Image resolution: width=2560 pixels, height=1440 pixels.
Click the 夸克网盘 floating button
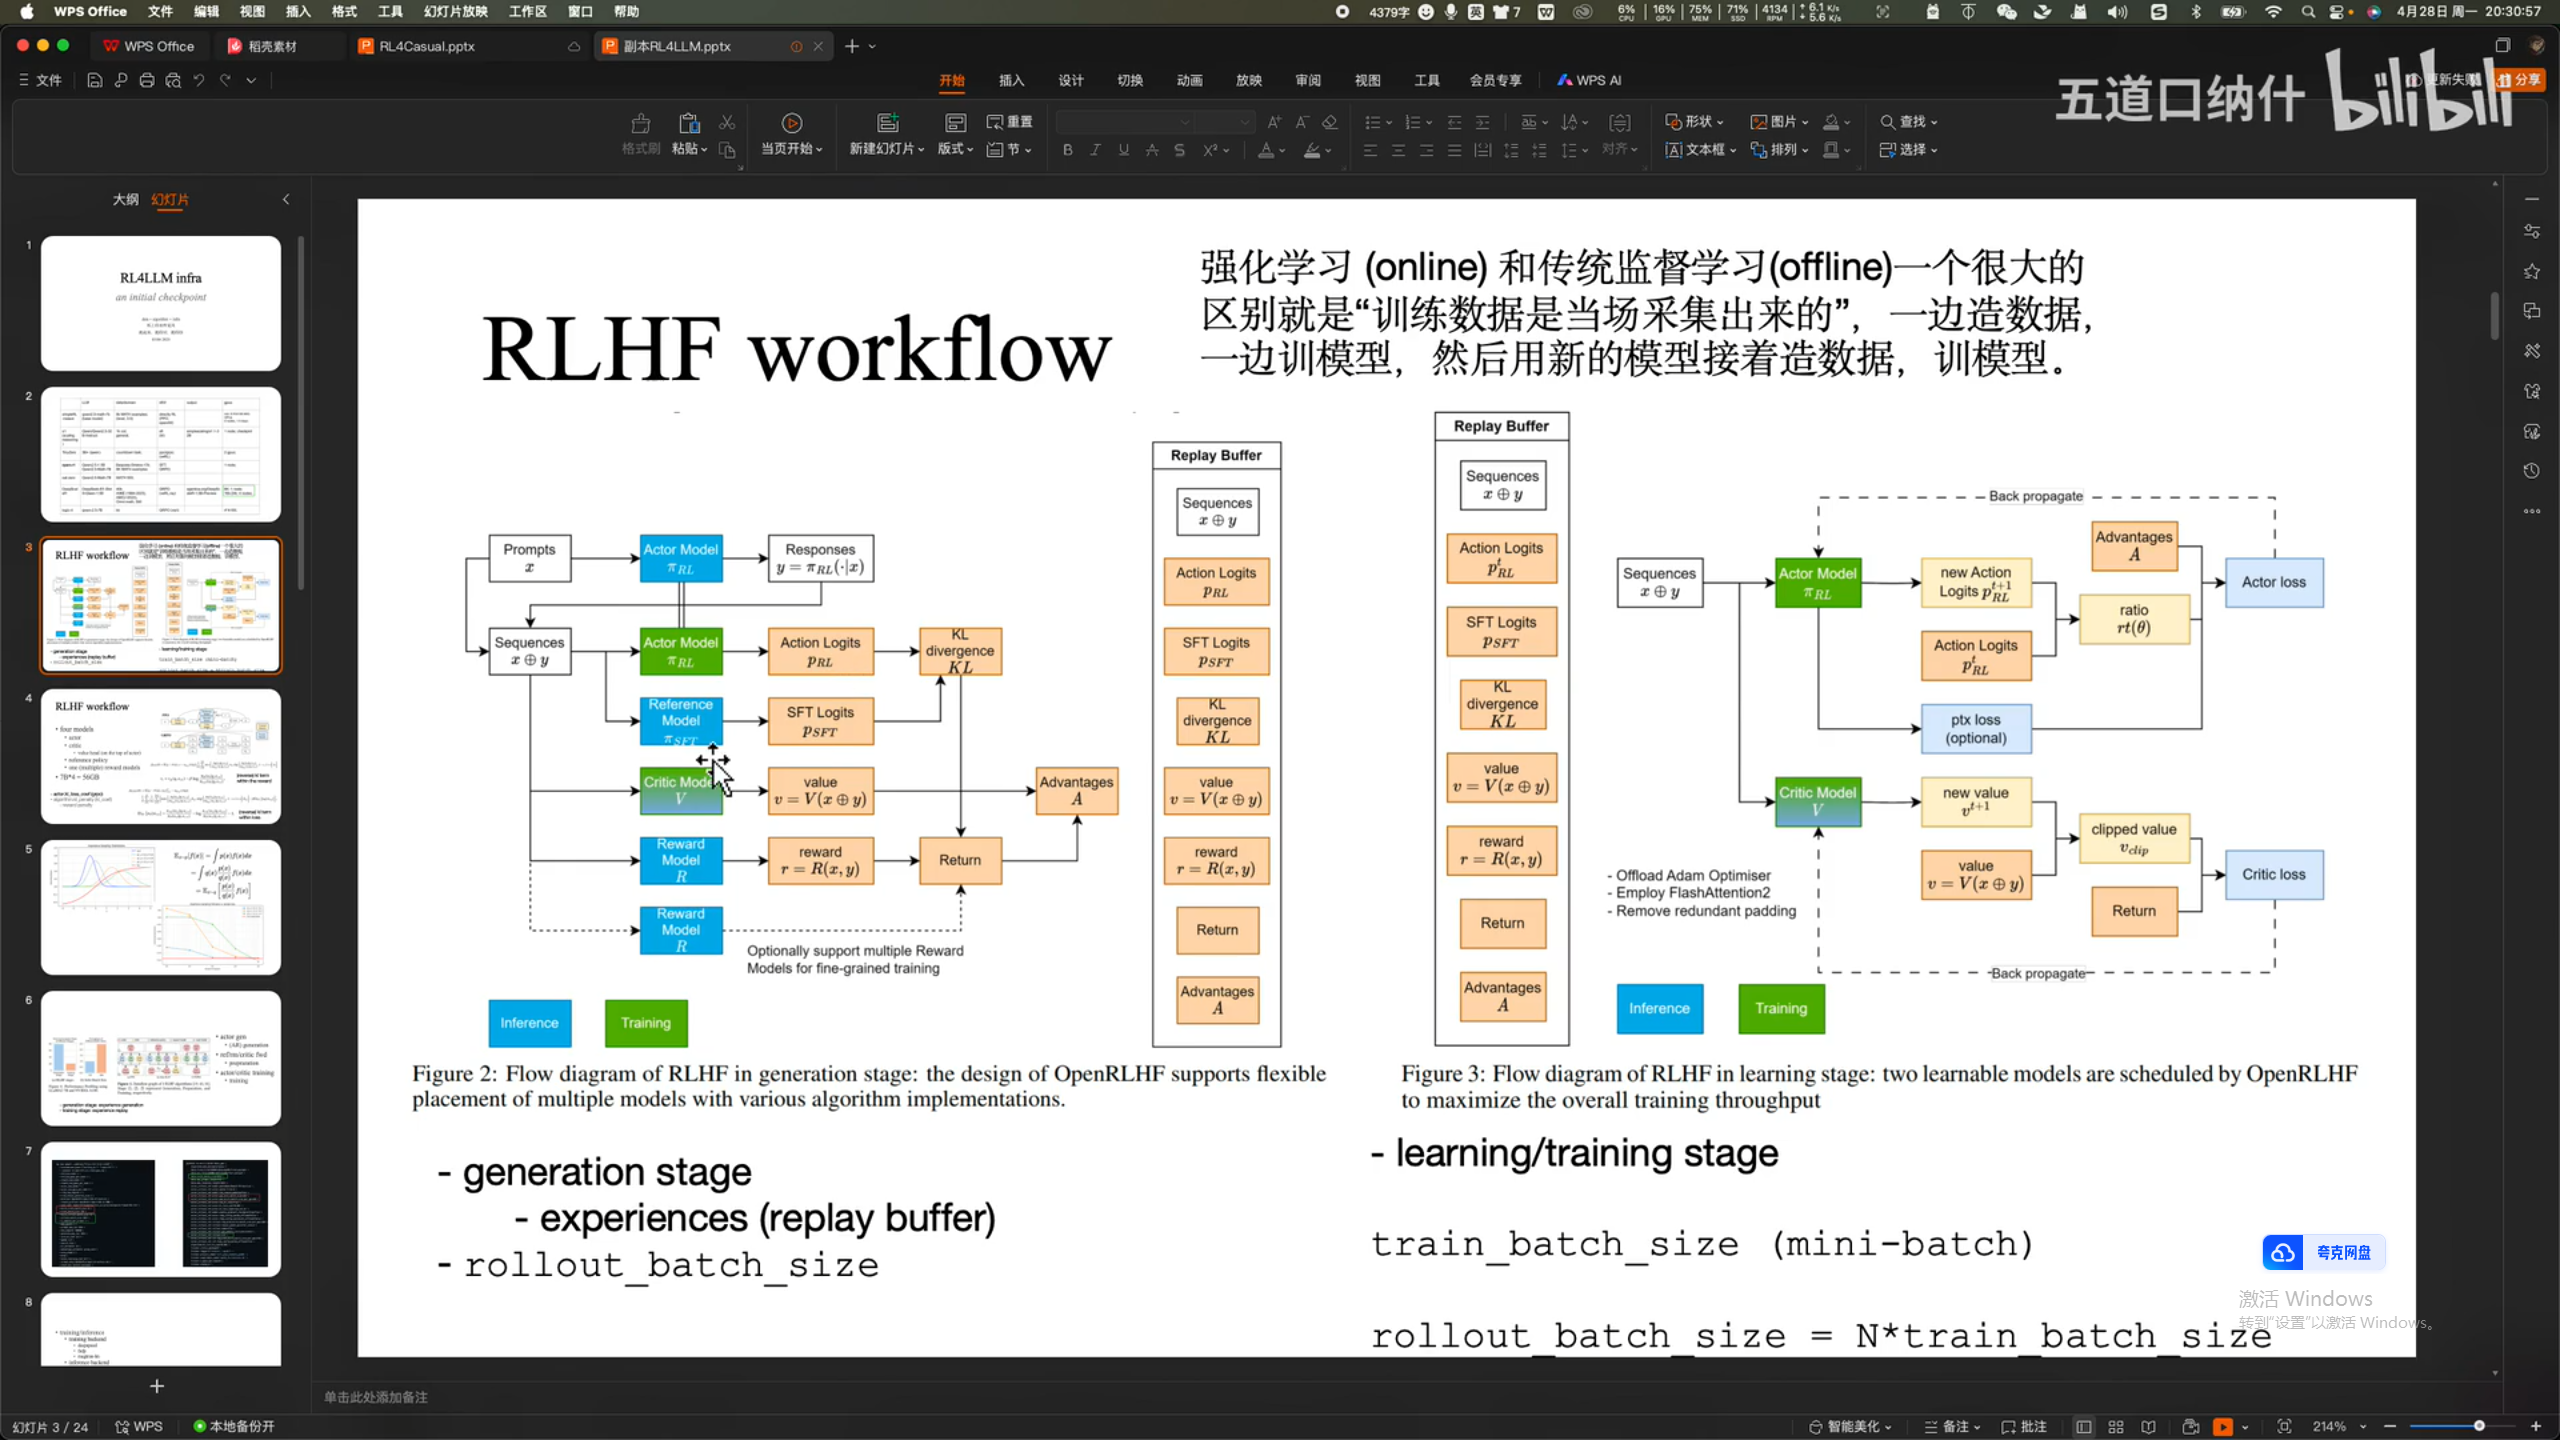pos(2324,1252)
